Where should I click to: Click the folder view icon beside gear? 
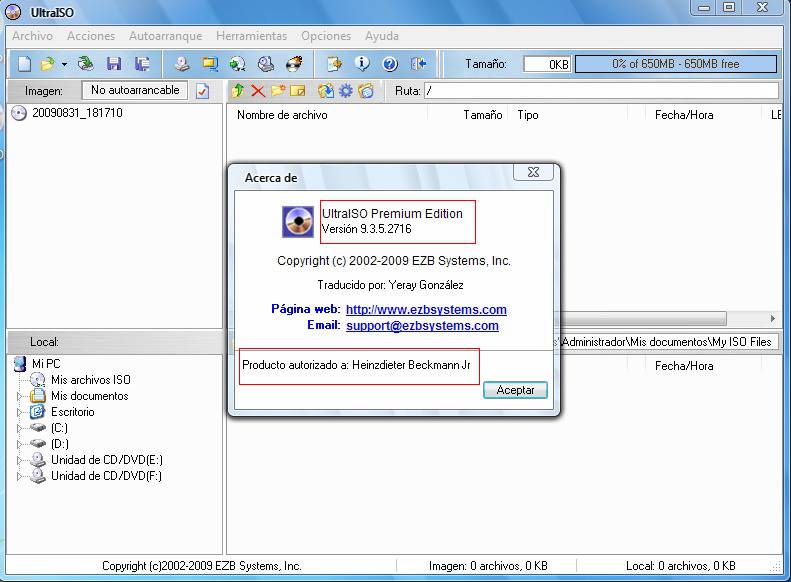366,91
